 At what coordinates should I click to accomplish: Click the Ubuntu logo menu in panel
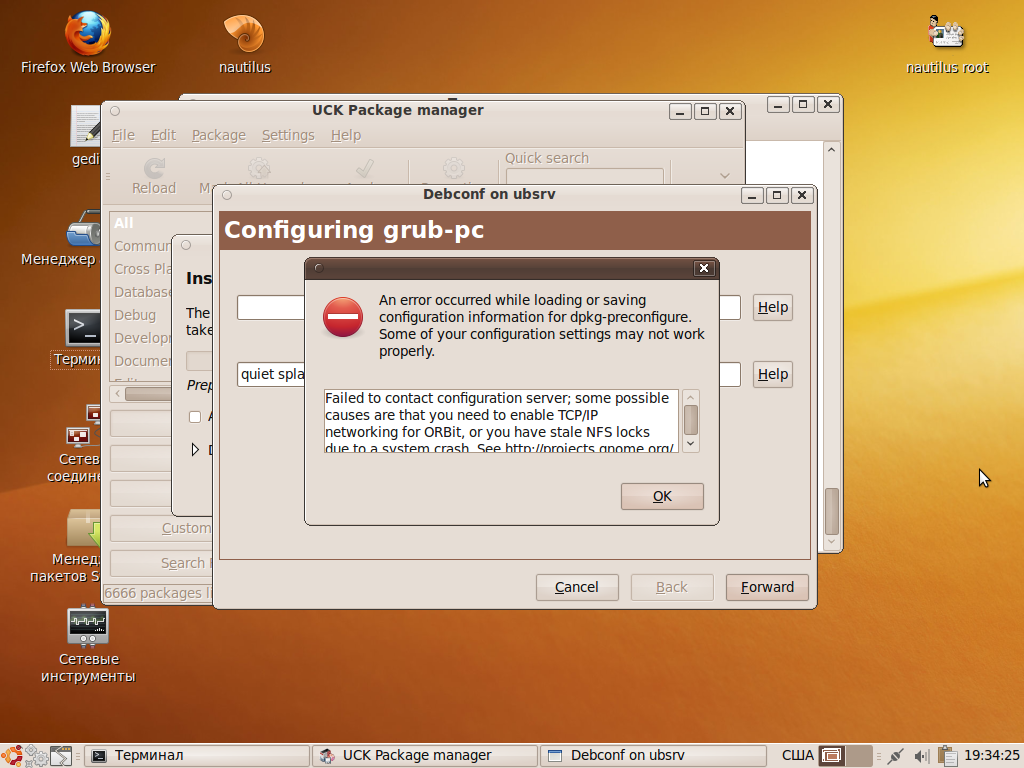pos(12,756)
